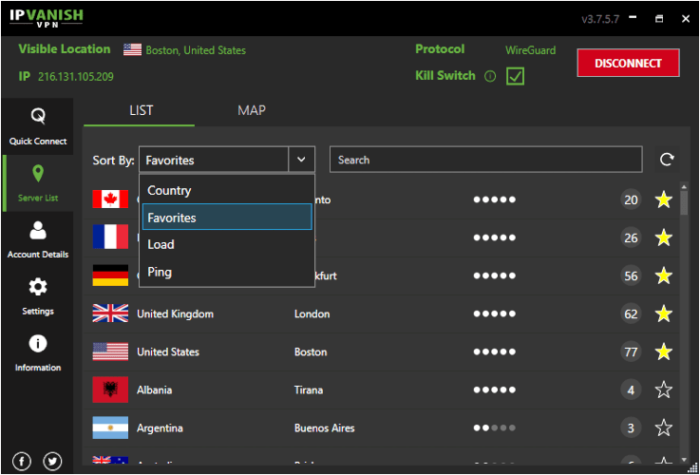Screen dimensions: 700x475
Task: Click the server count 77 badge
Action: pyautogui.click(x=631, y=352)
